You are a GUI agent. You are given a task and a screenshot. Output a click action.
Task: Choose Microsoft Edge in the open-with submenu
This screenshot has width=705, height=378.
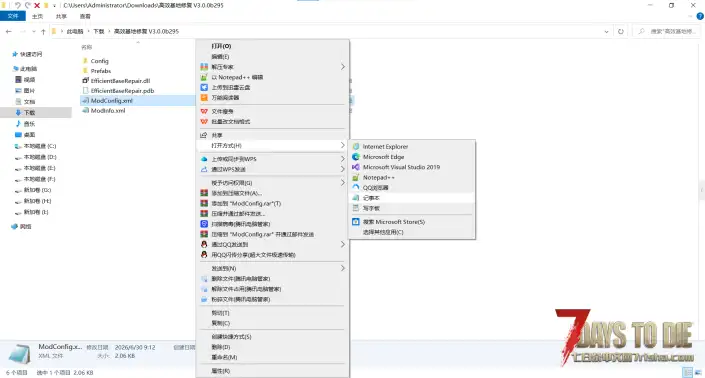[x=411, y=157]
